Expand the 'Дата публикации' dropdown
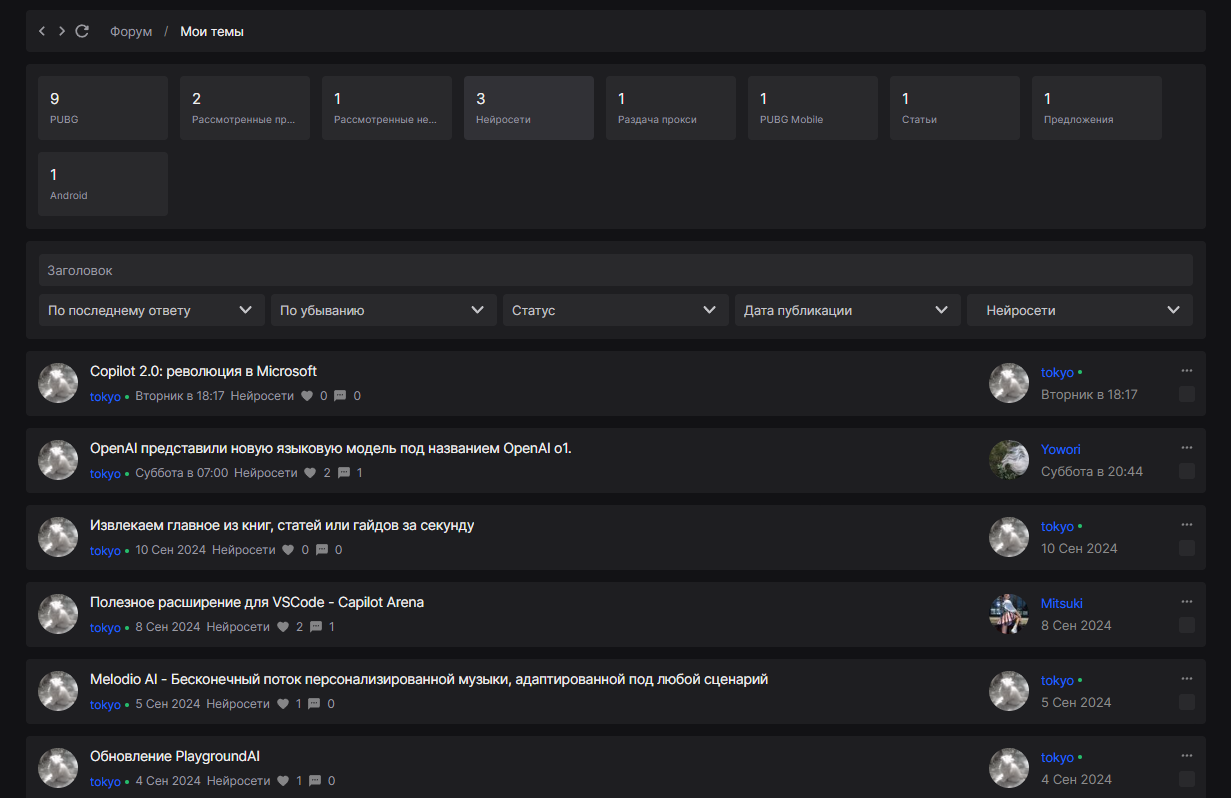The width and height of the screenshot is (1231, 798). 847,310
